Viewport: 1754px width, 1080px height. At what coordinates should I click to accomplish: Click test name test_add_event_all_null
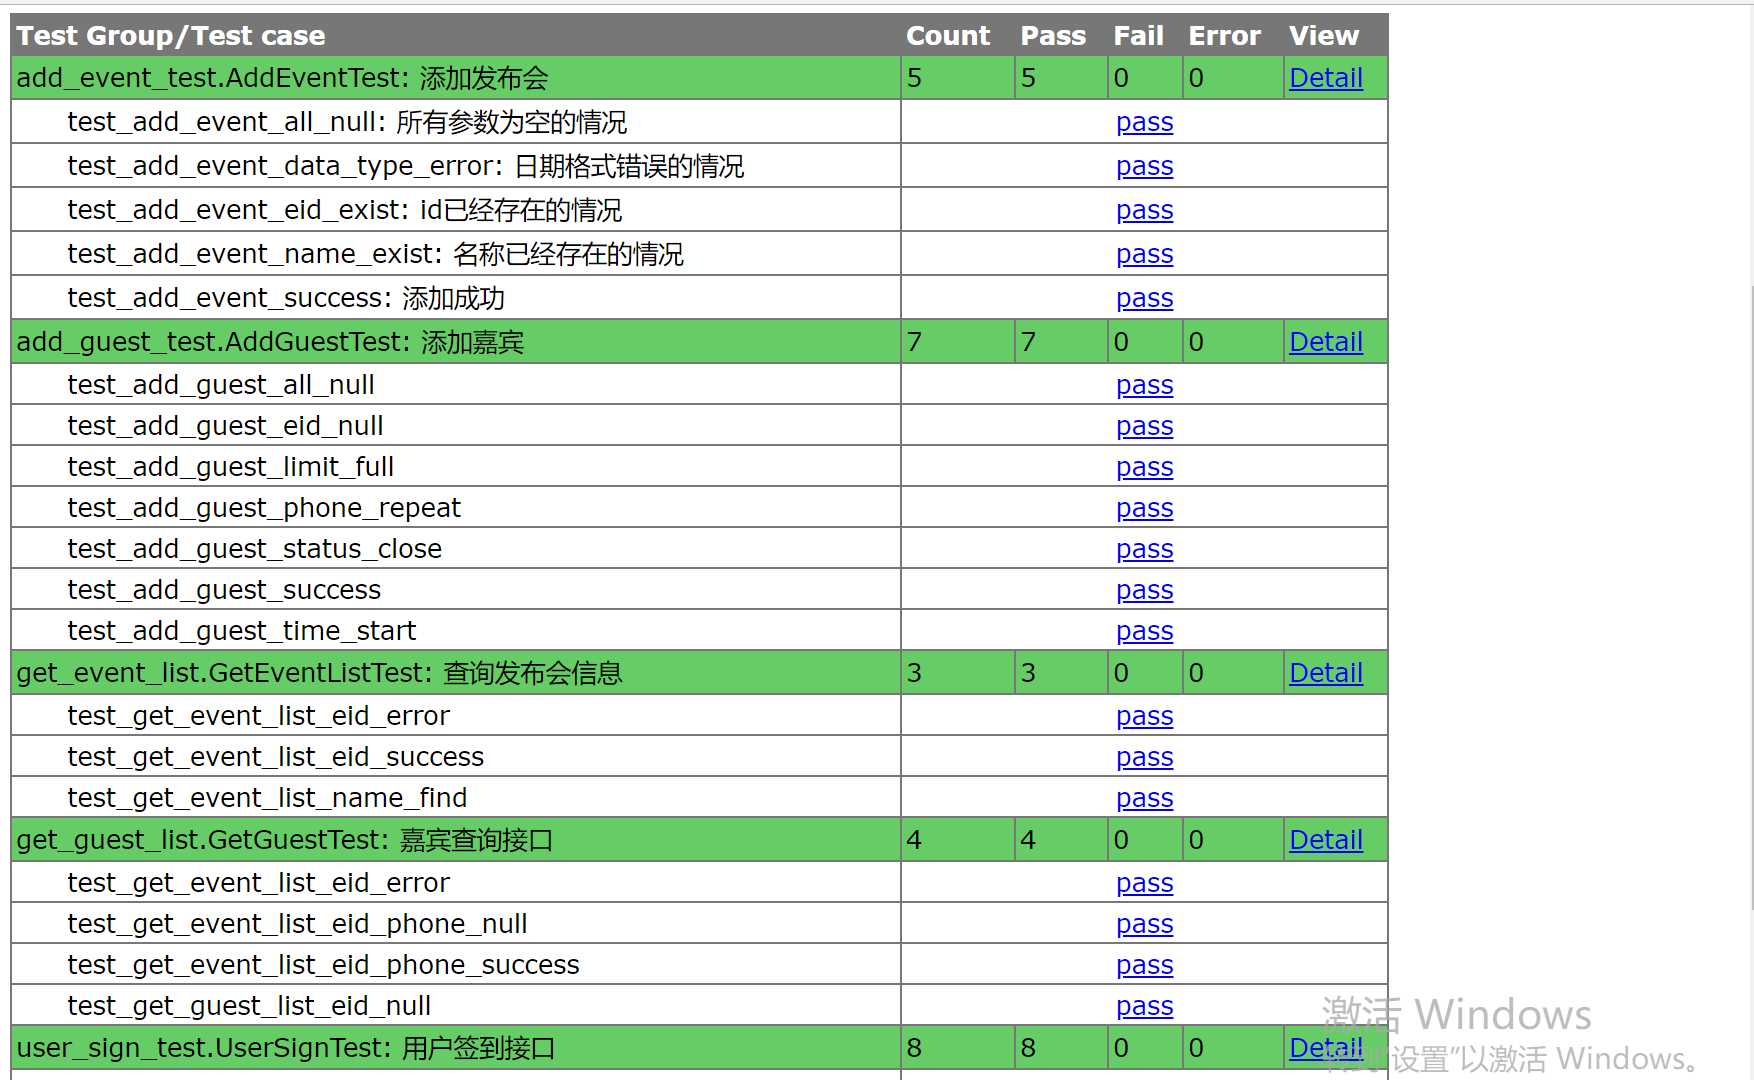[347, 122]
